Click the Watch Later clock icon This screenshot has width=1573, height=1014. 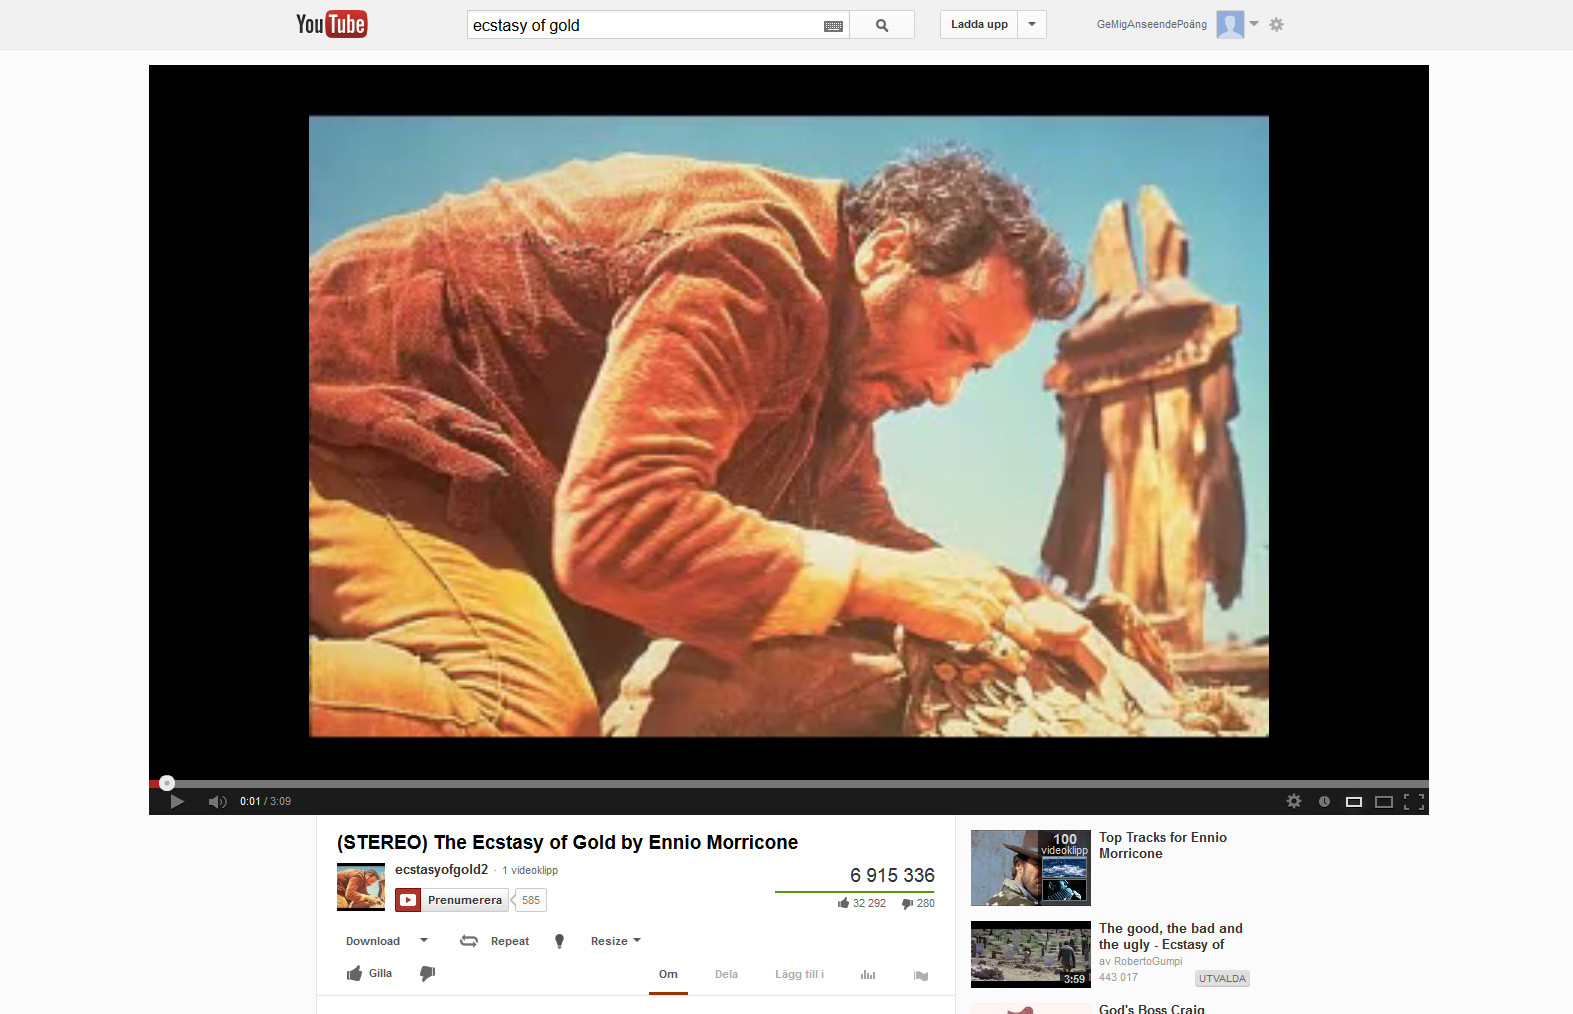[x=1324, y=801]
